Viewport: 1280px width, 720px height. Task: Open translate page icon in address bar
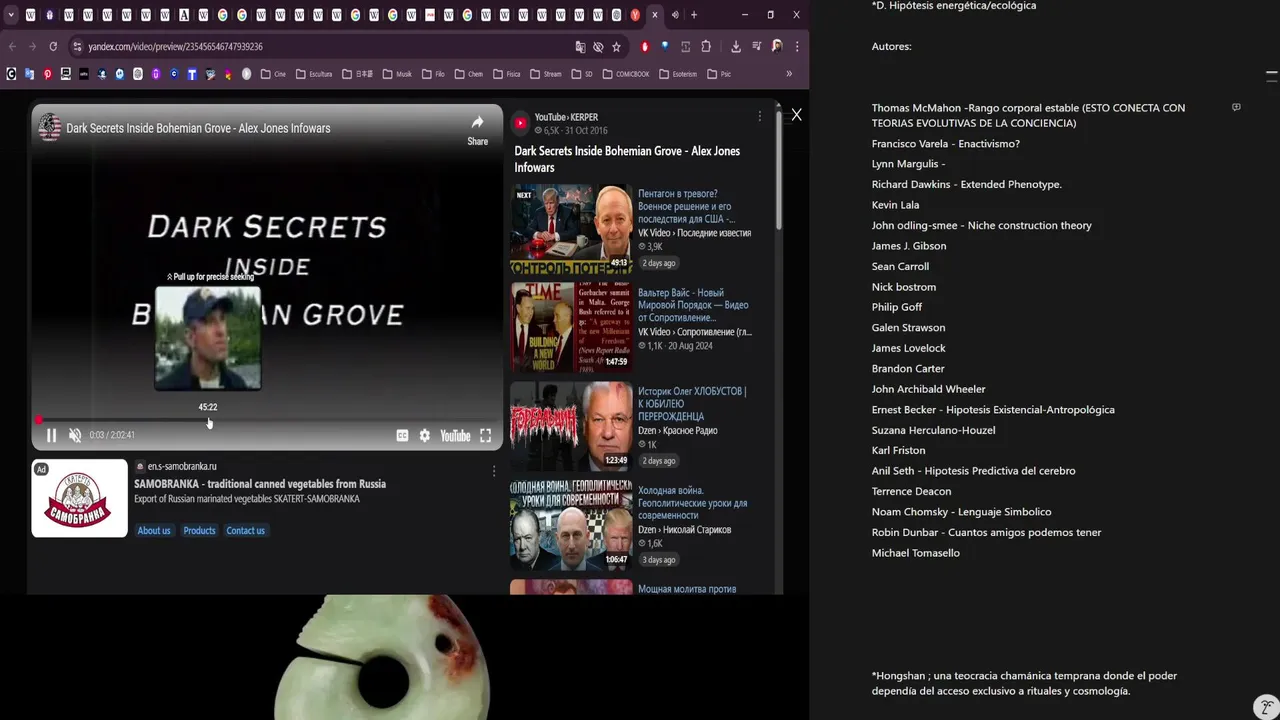[x=580, y=46]
